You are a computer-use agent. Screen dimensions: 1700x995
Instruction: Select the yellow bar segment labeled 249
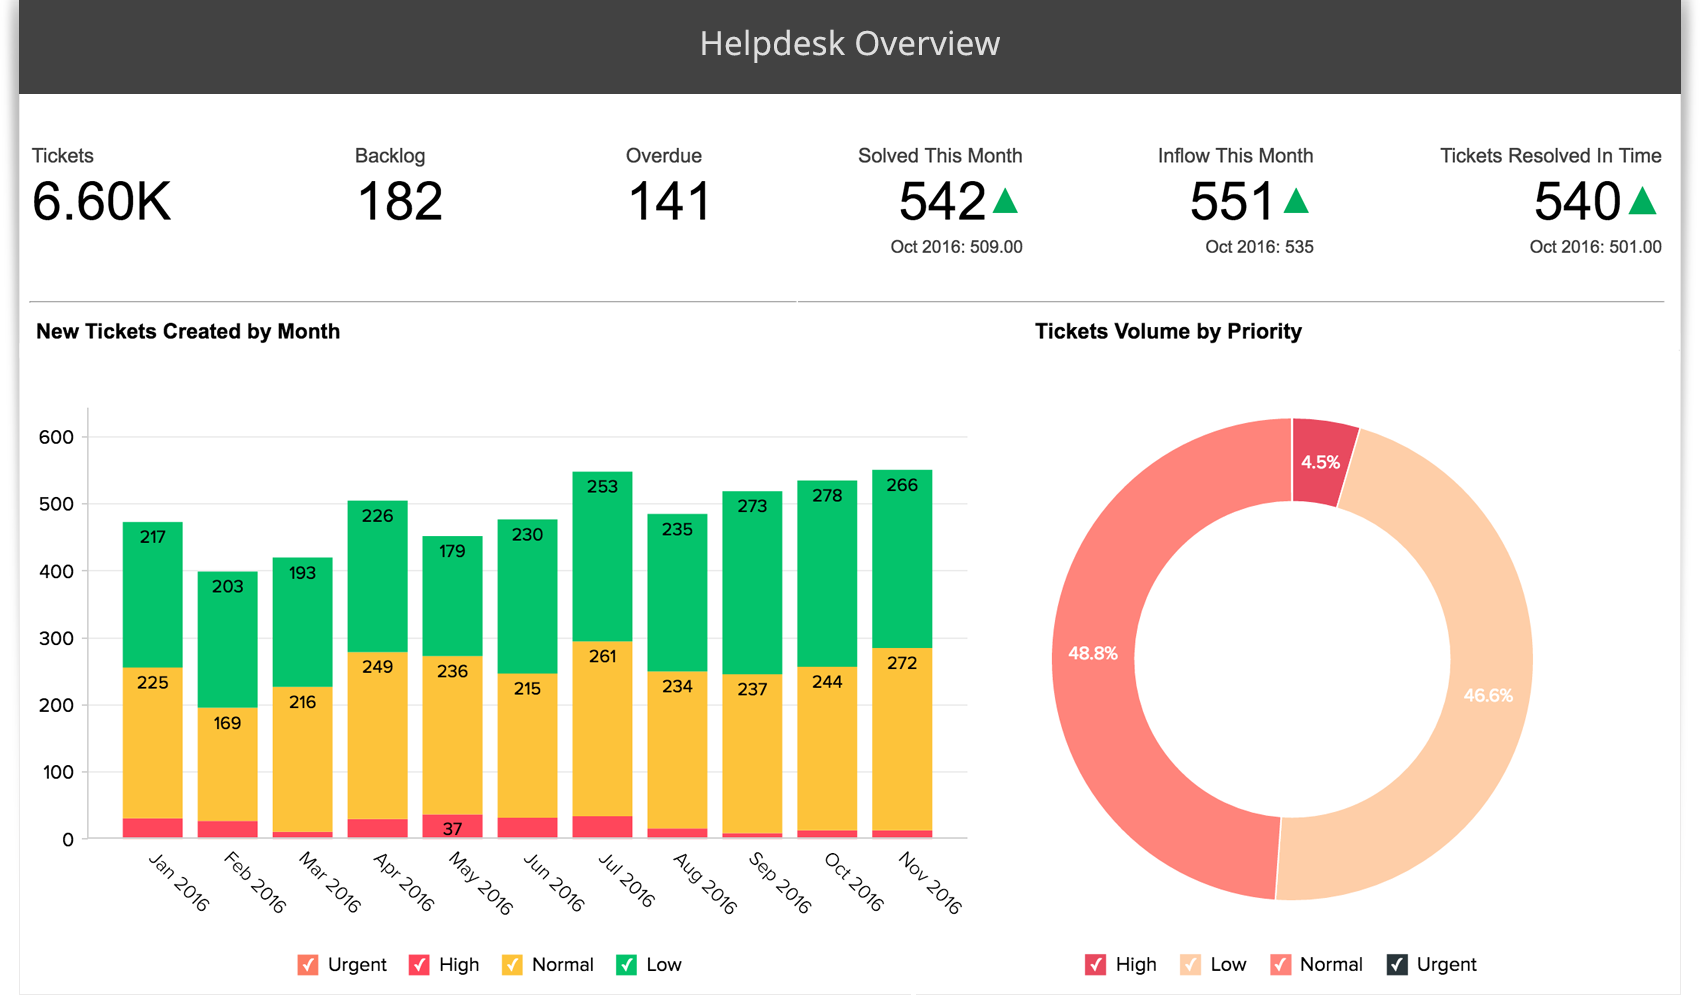click(x=378, y=736)
